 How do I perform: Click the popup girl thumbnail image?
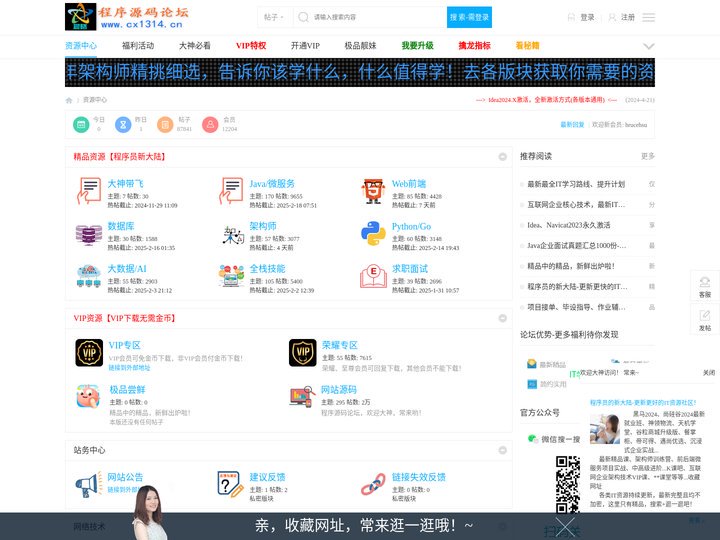point(605,429)
